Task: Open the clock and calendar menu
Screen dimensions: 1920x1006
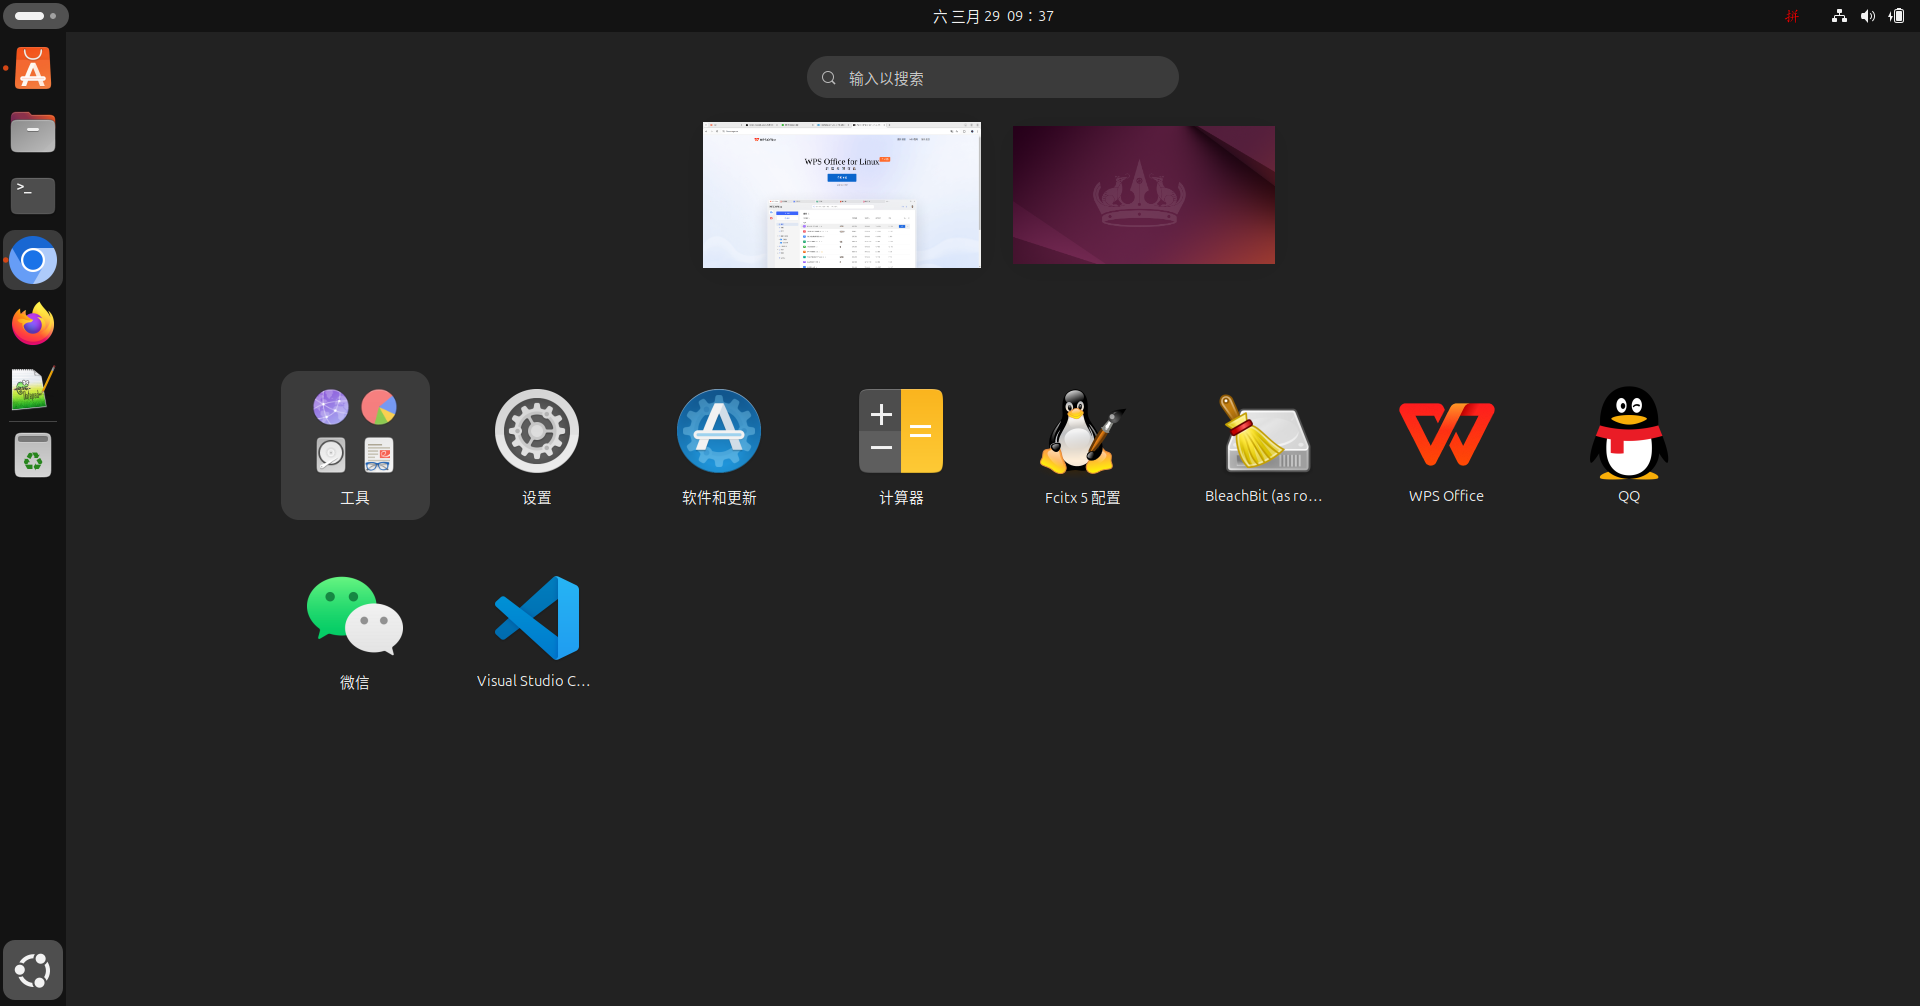Action: pyautogui.click(x=993, y=16)
